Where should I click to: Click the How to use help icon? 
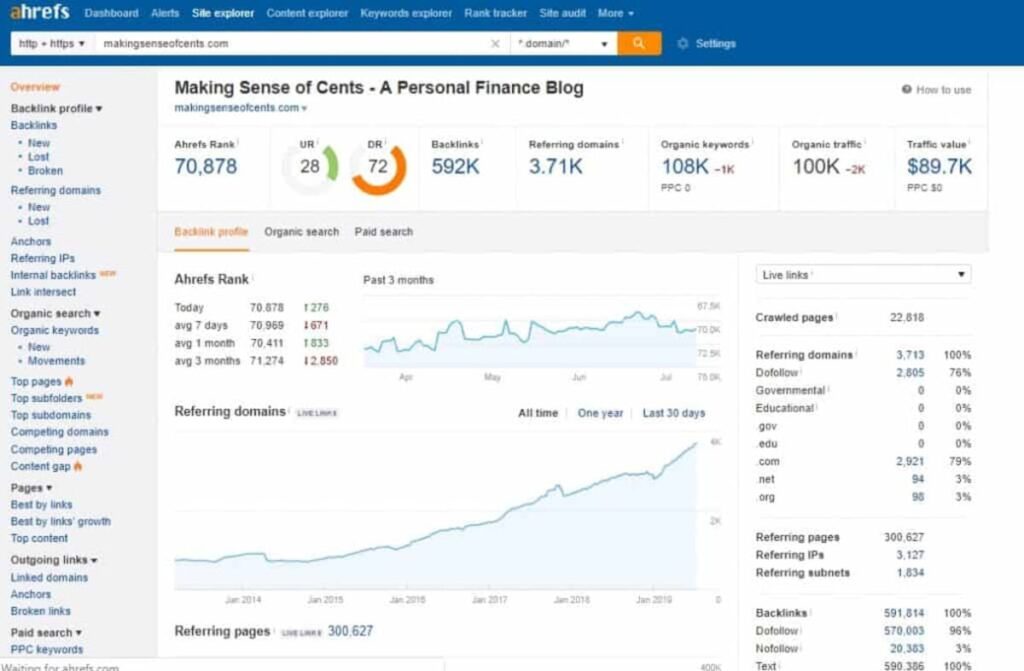906,90
